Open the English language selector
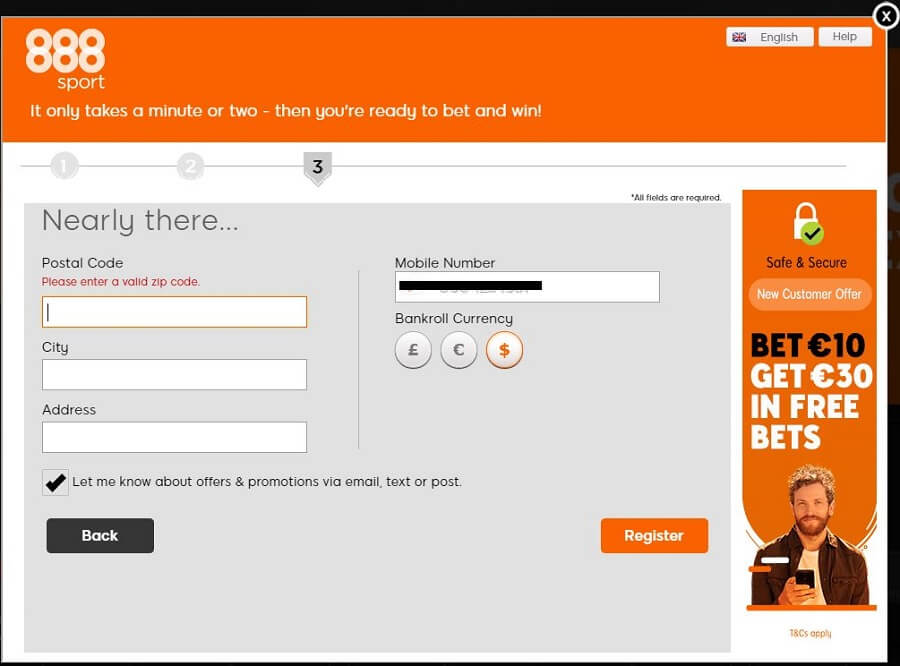Screen dimensions: 900x666 [x=769, y=37]
